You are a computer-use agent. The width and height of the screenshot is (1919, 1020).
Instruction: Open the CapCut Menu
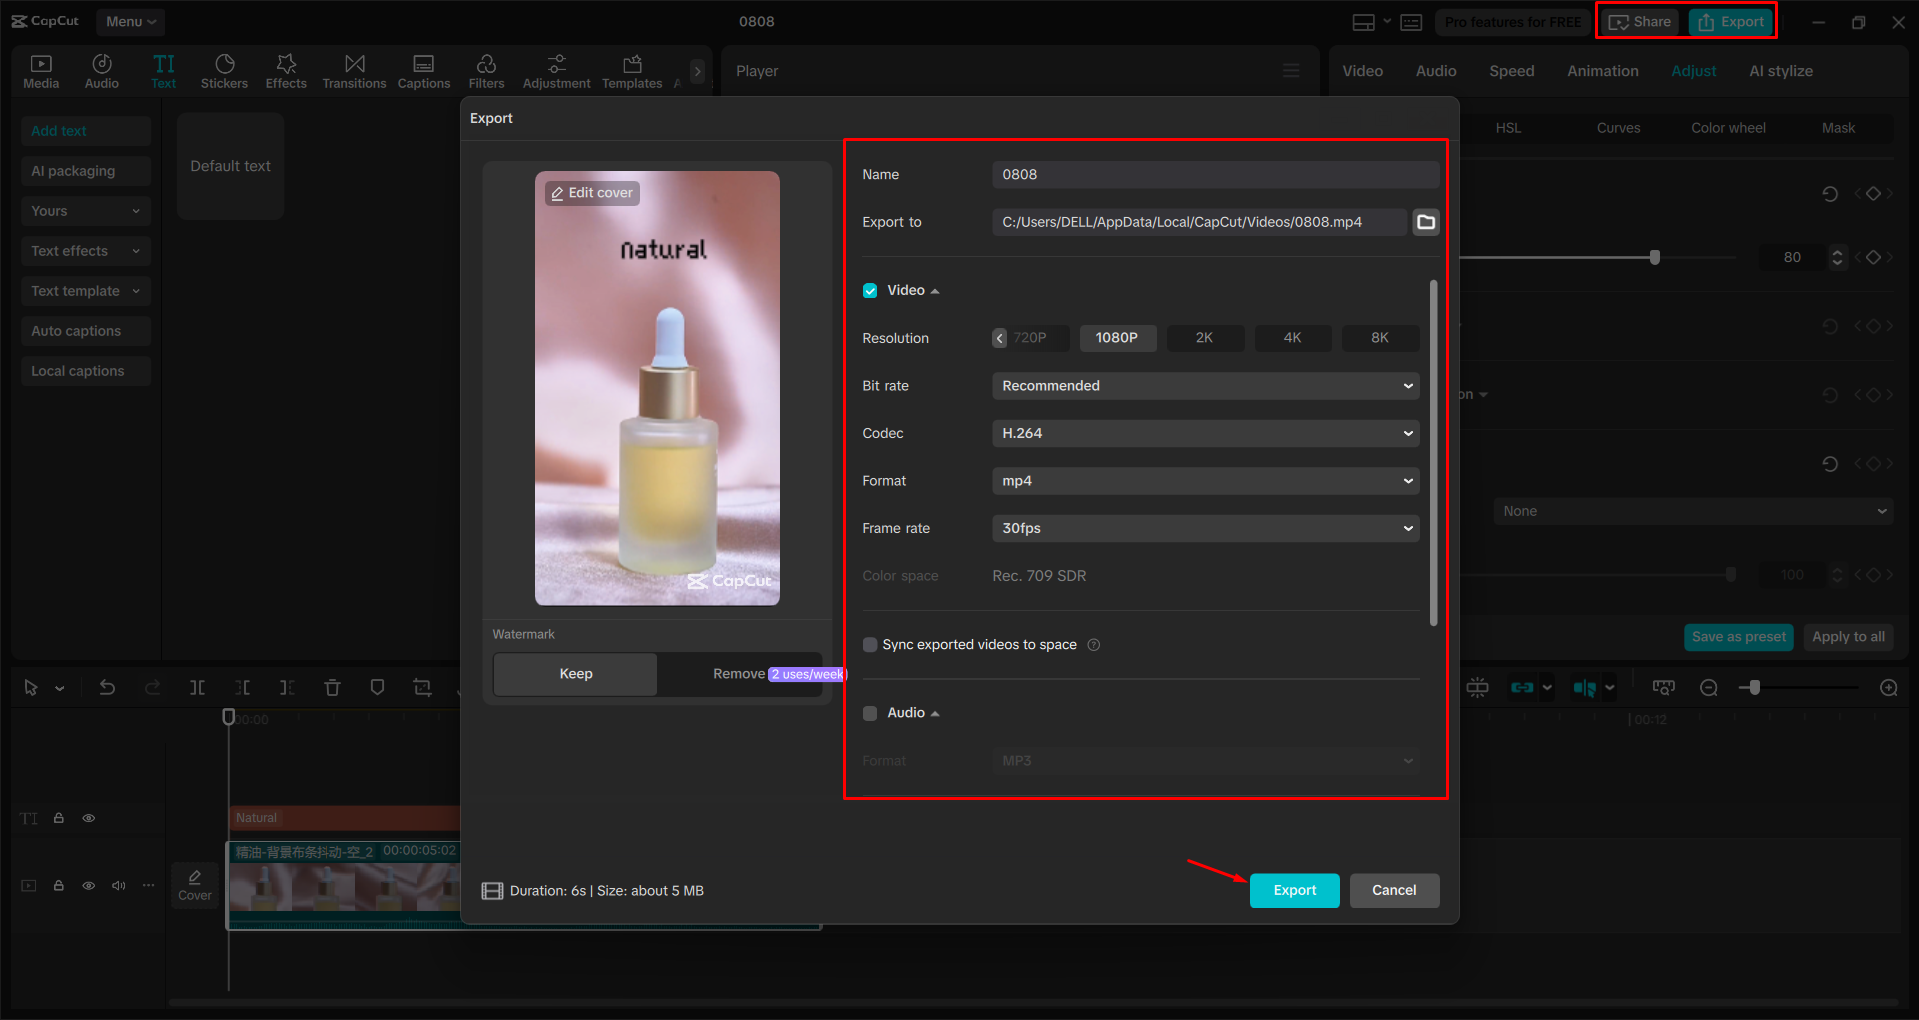(130, 21)
